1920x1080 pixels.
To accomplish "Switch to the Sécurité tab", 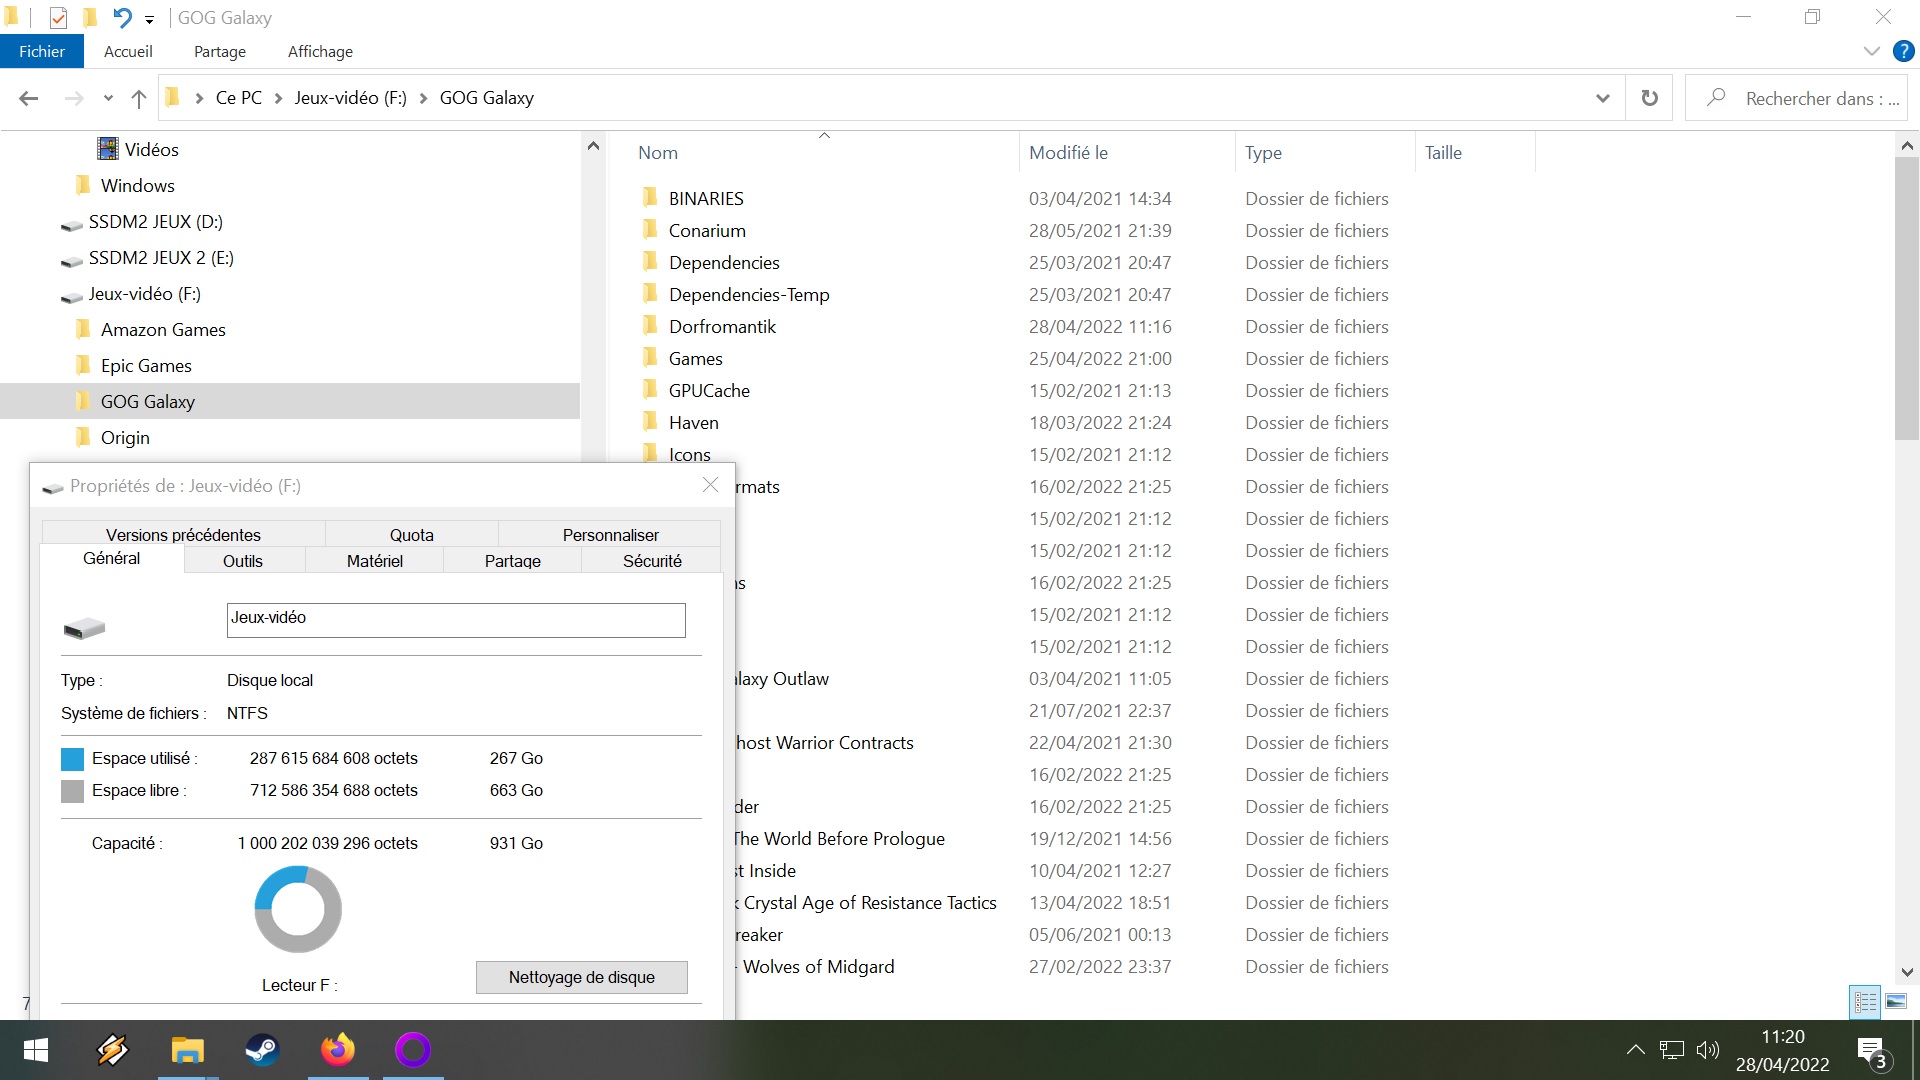I will pos(652,561).
